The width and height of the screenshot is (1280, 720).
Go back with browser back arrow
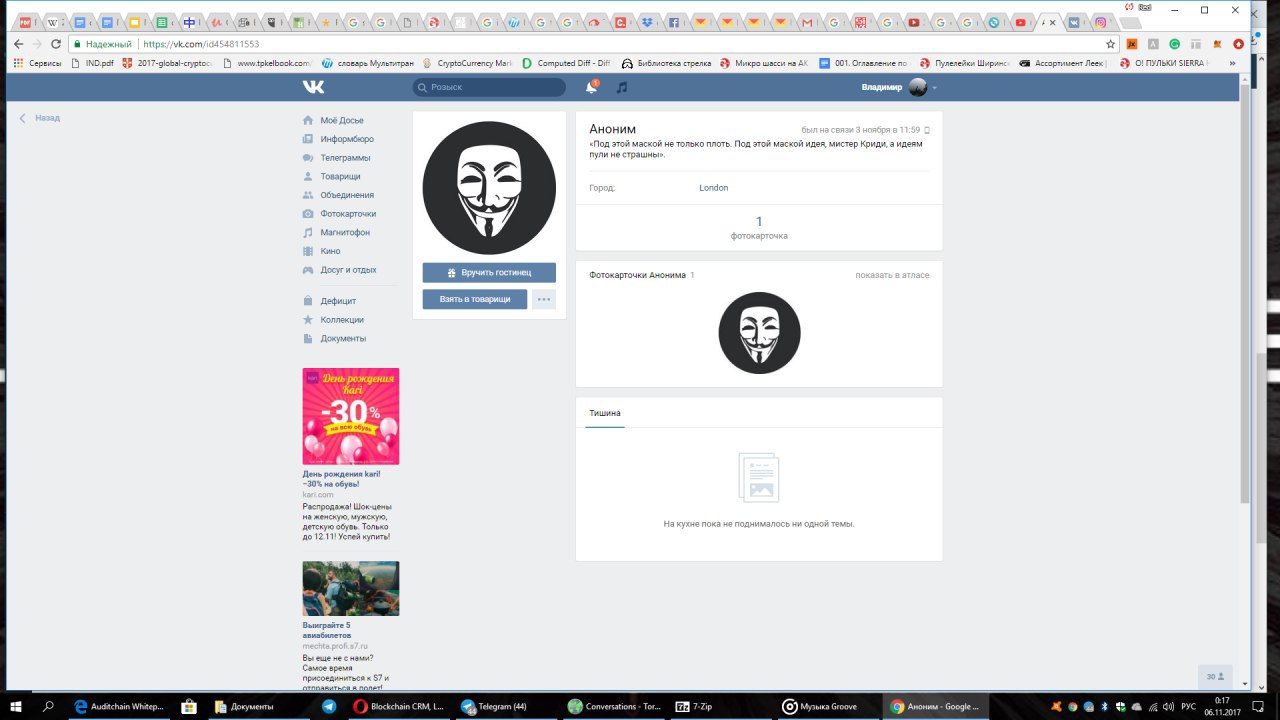point(18,44)
